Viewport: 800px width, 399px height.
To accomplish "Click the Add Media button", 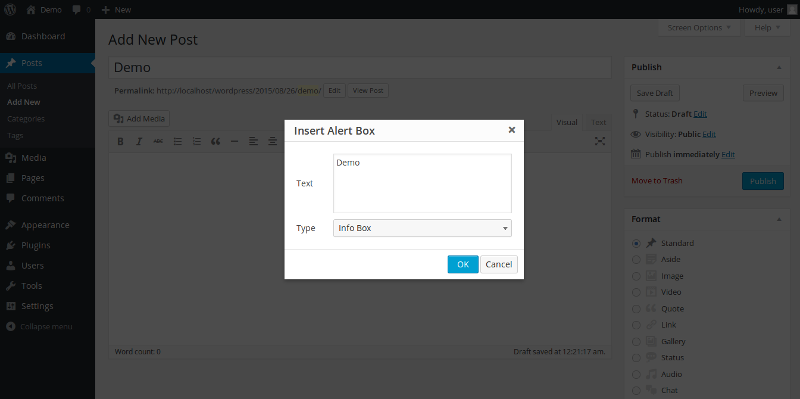I will [x=139, y=119].
